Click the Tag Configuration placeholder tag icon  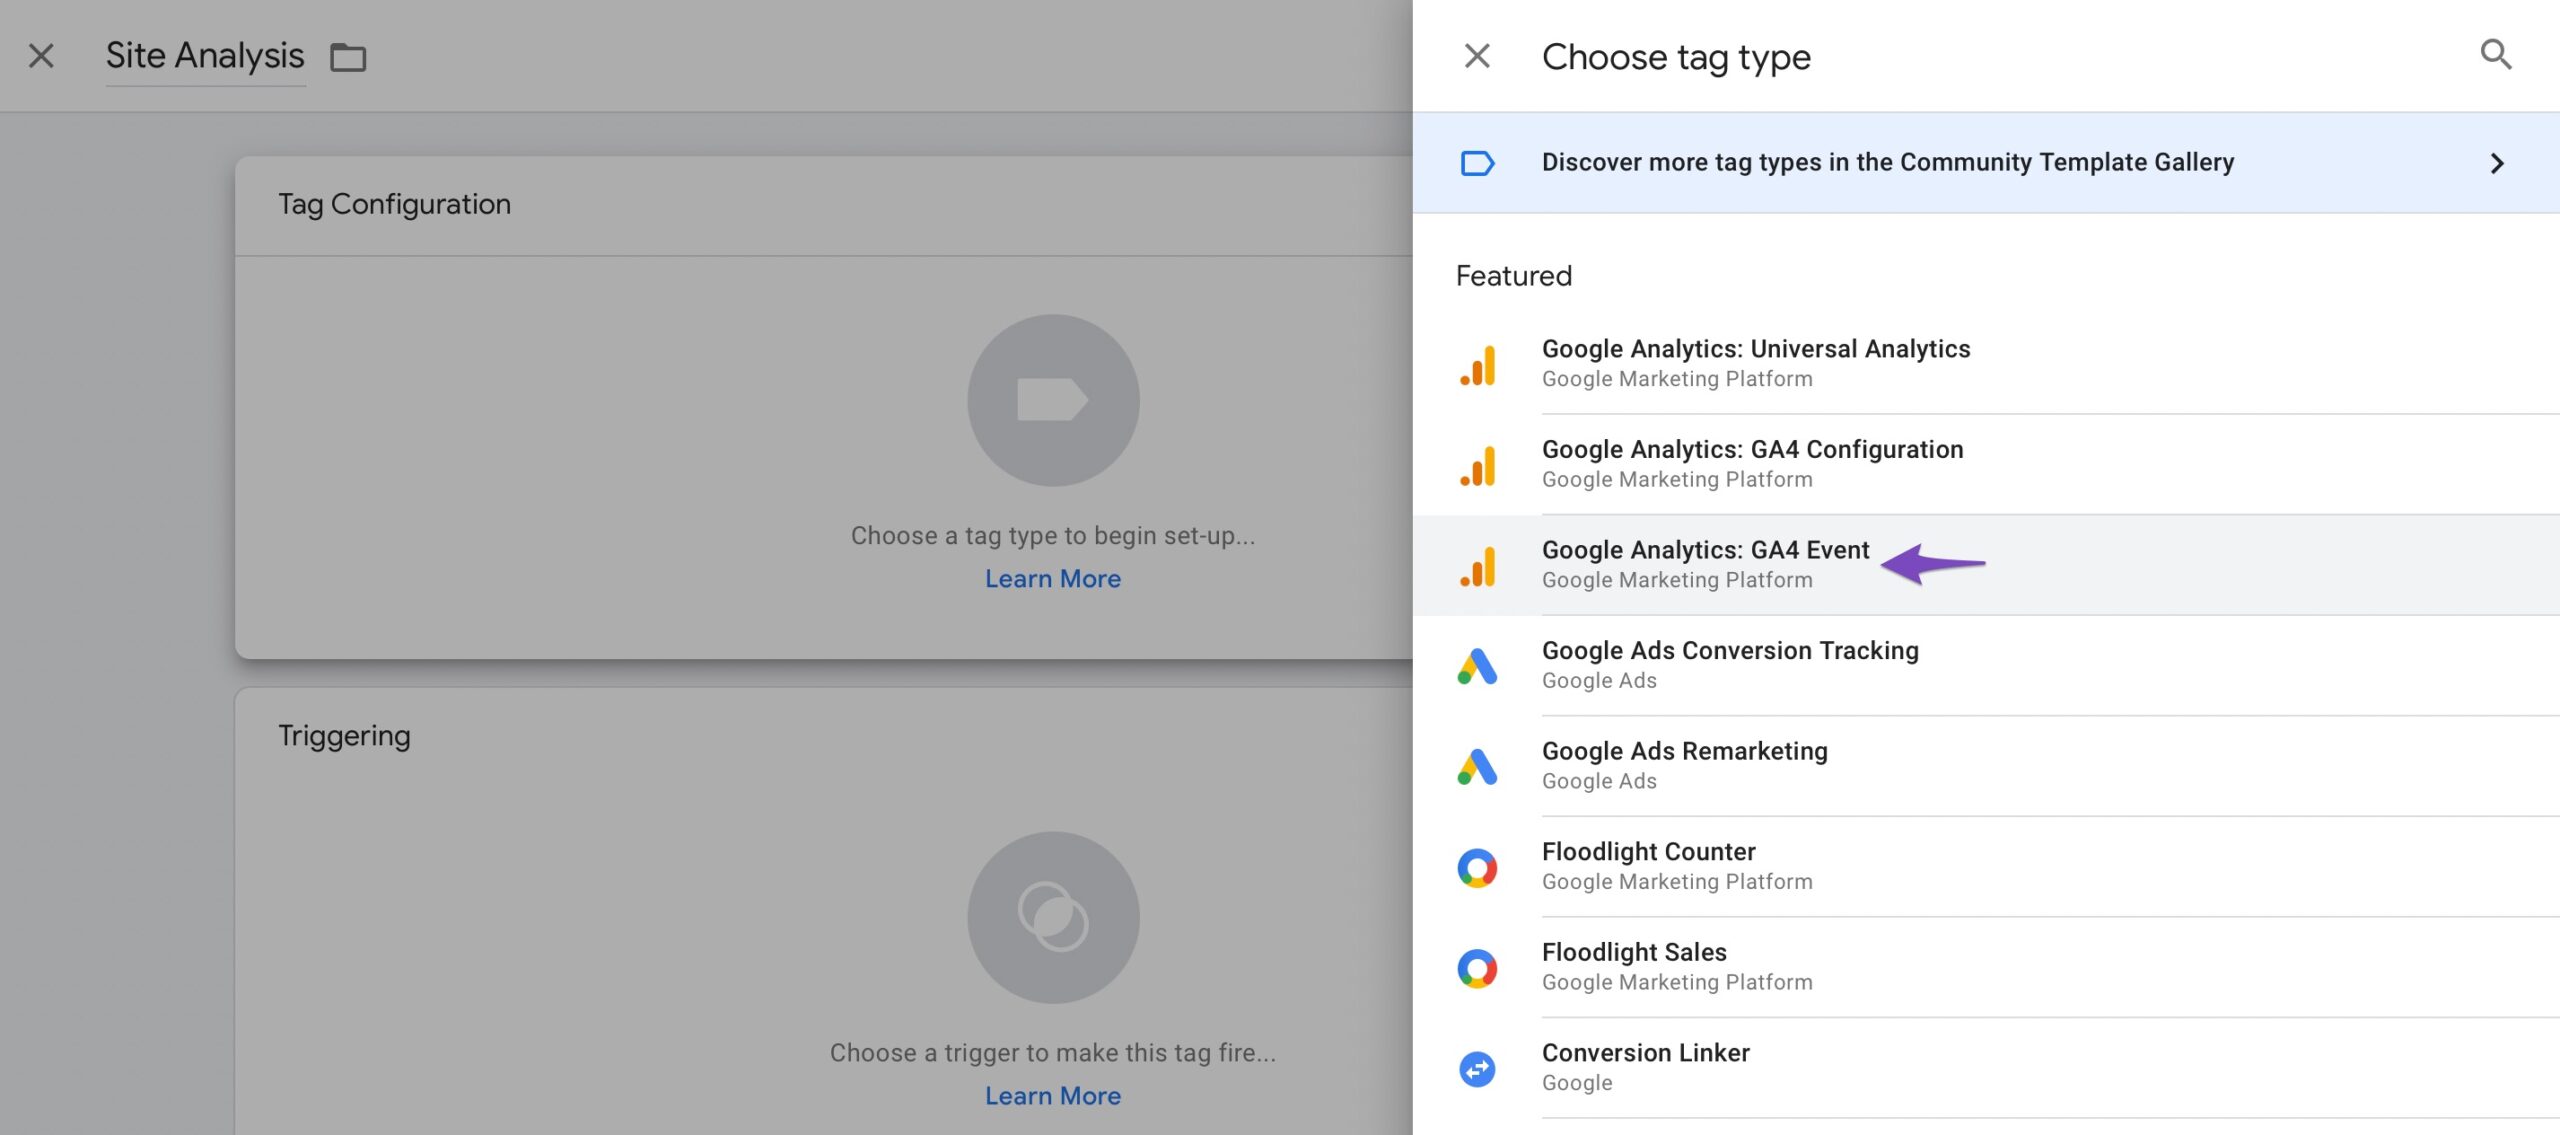(x=1053, y=400)
